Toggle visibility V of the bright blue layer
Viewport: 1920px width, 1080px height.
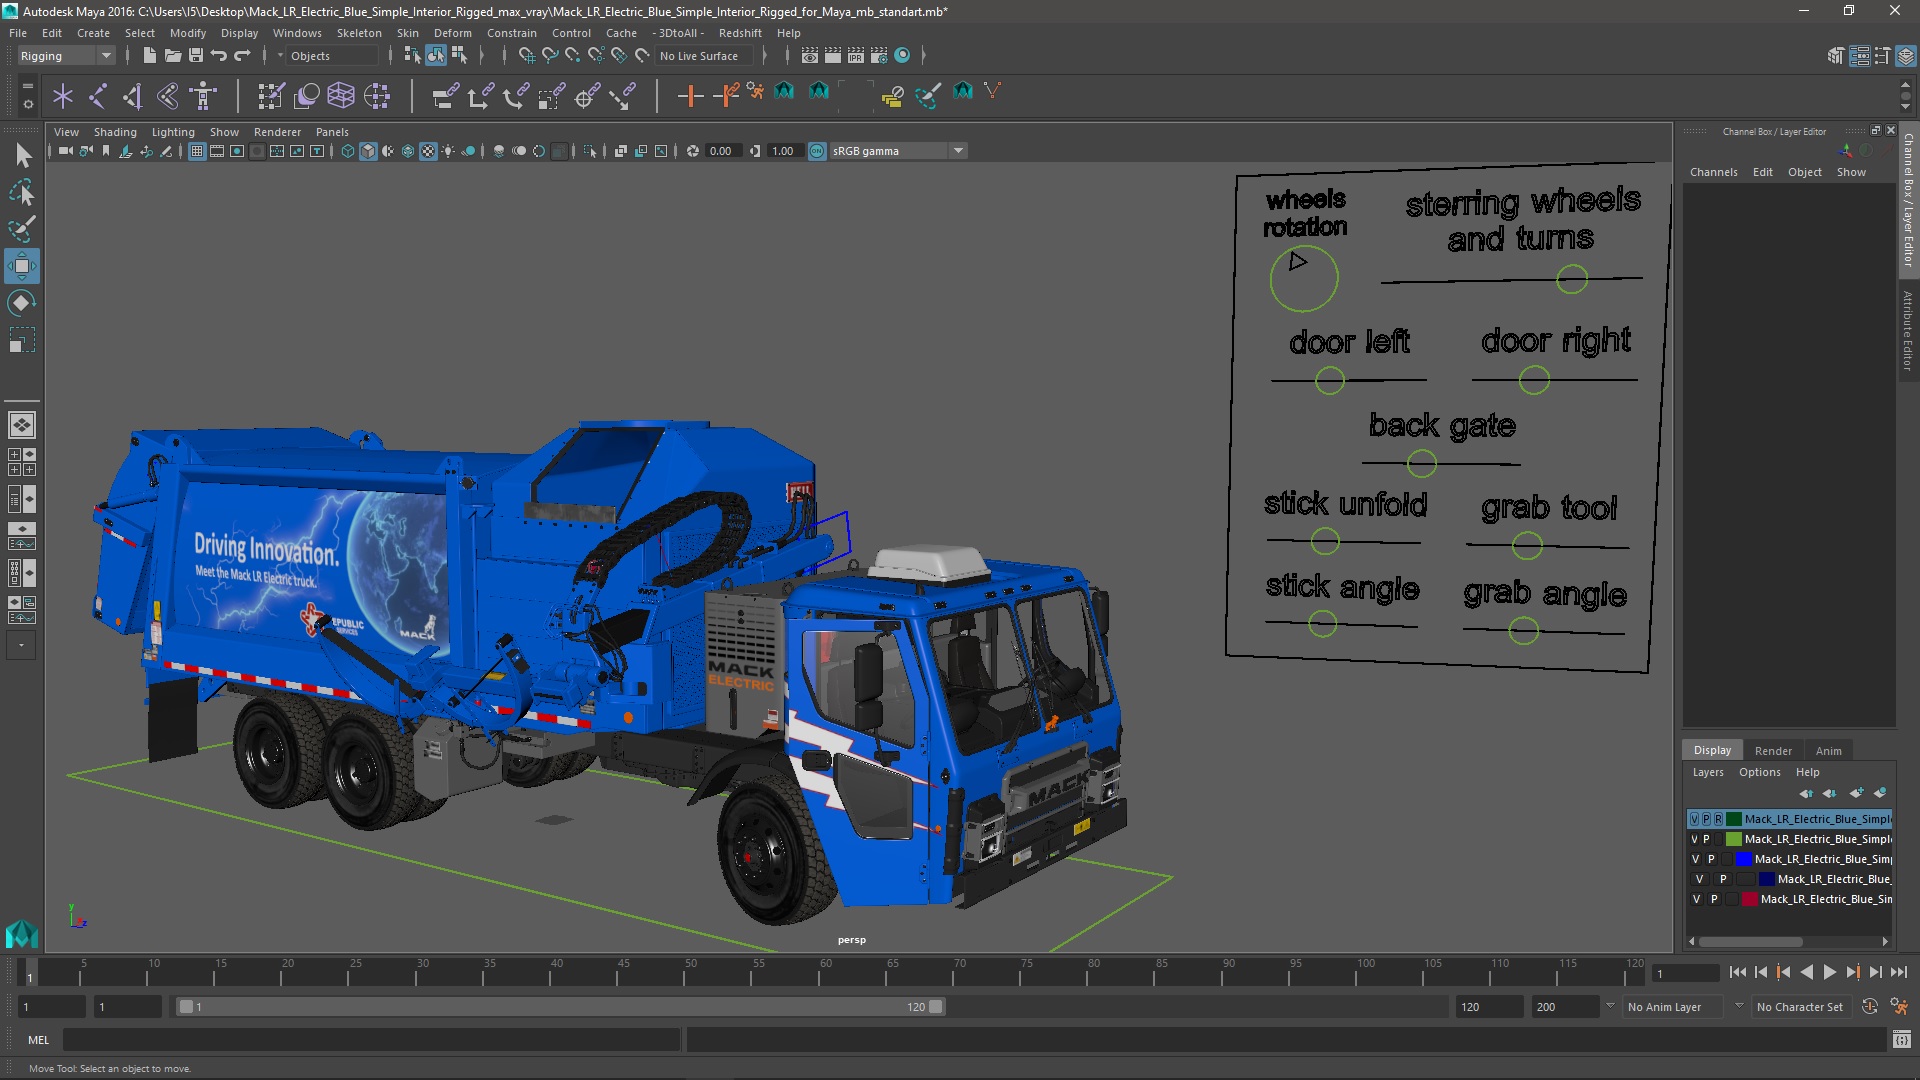point(1695,859)
